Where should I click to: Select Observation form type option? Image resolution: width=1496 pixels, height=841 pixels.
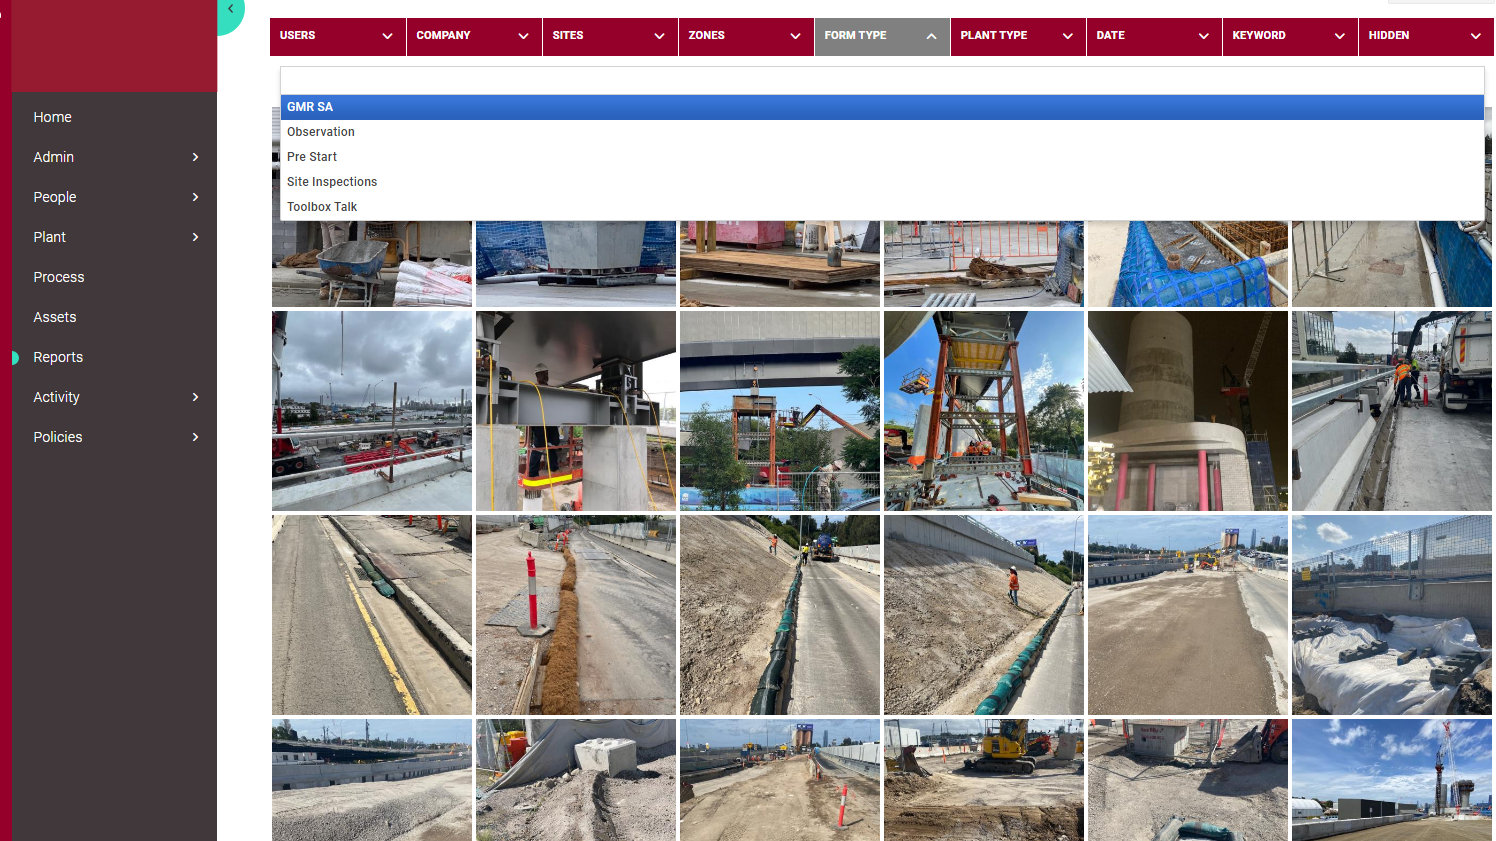(x=882, y=132)
